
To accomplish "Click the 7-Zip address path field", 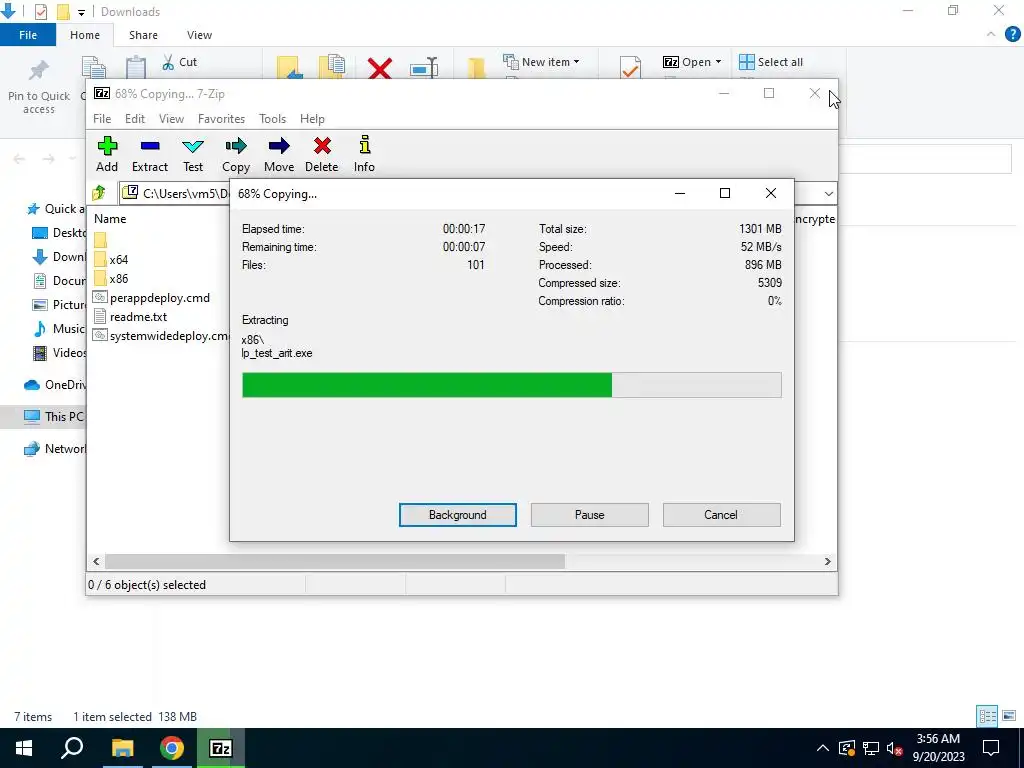I will coord(175,193).
